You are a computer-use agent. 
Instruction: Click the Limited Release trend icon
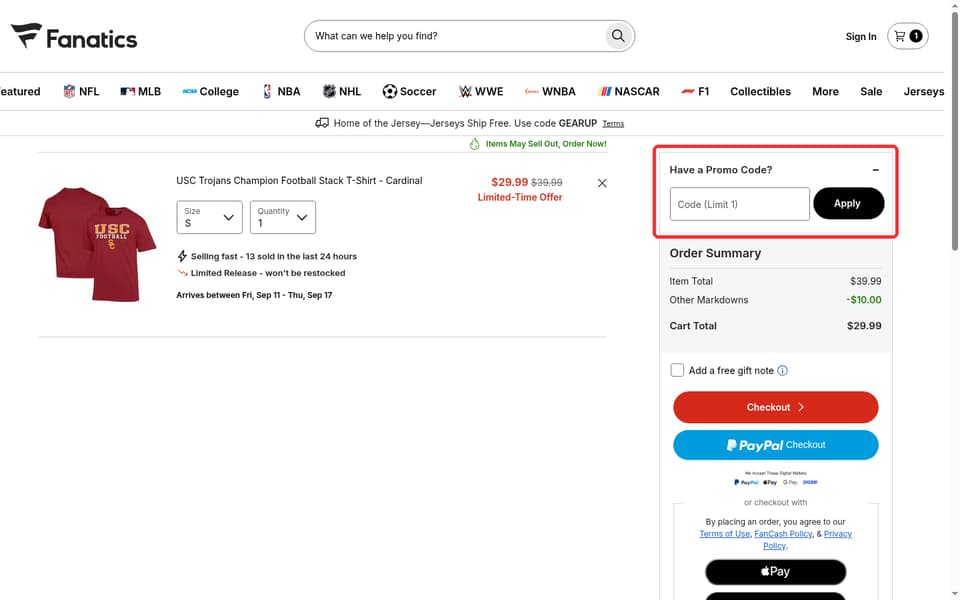pyautogui.click(x=182, y=273)
